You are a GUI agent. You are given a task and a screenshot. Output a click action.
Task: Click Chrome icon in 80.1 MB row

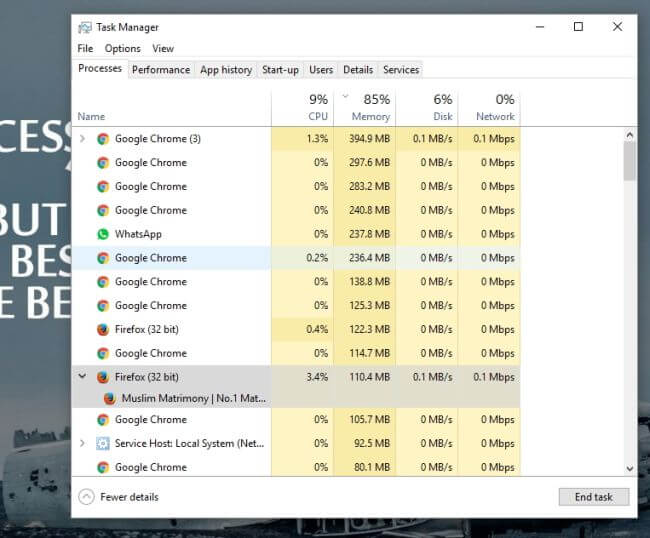click(103, 467)
